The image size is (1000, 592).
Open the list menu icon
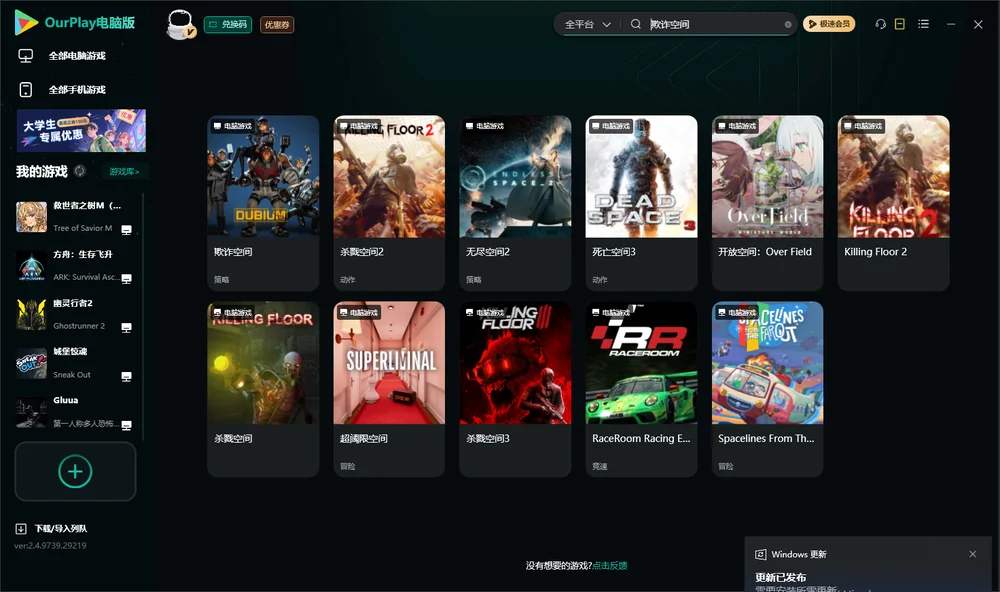(923, 24)
